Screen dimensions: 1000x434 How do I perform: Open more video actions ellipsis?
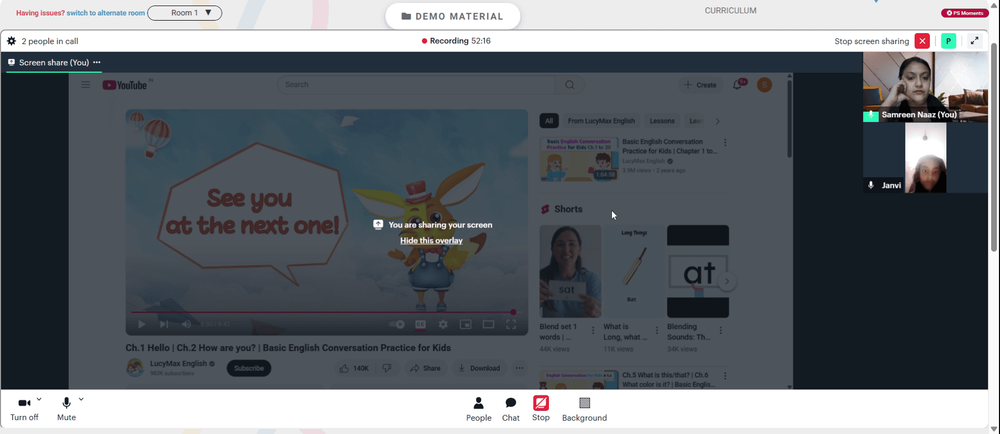click(x=520, y=368)
